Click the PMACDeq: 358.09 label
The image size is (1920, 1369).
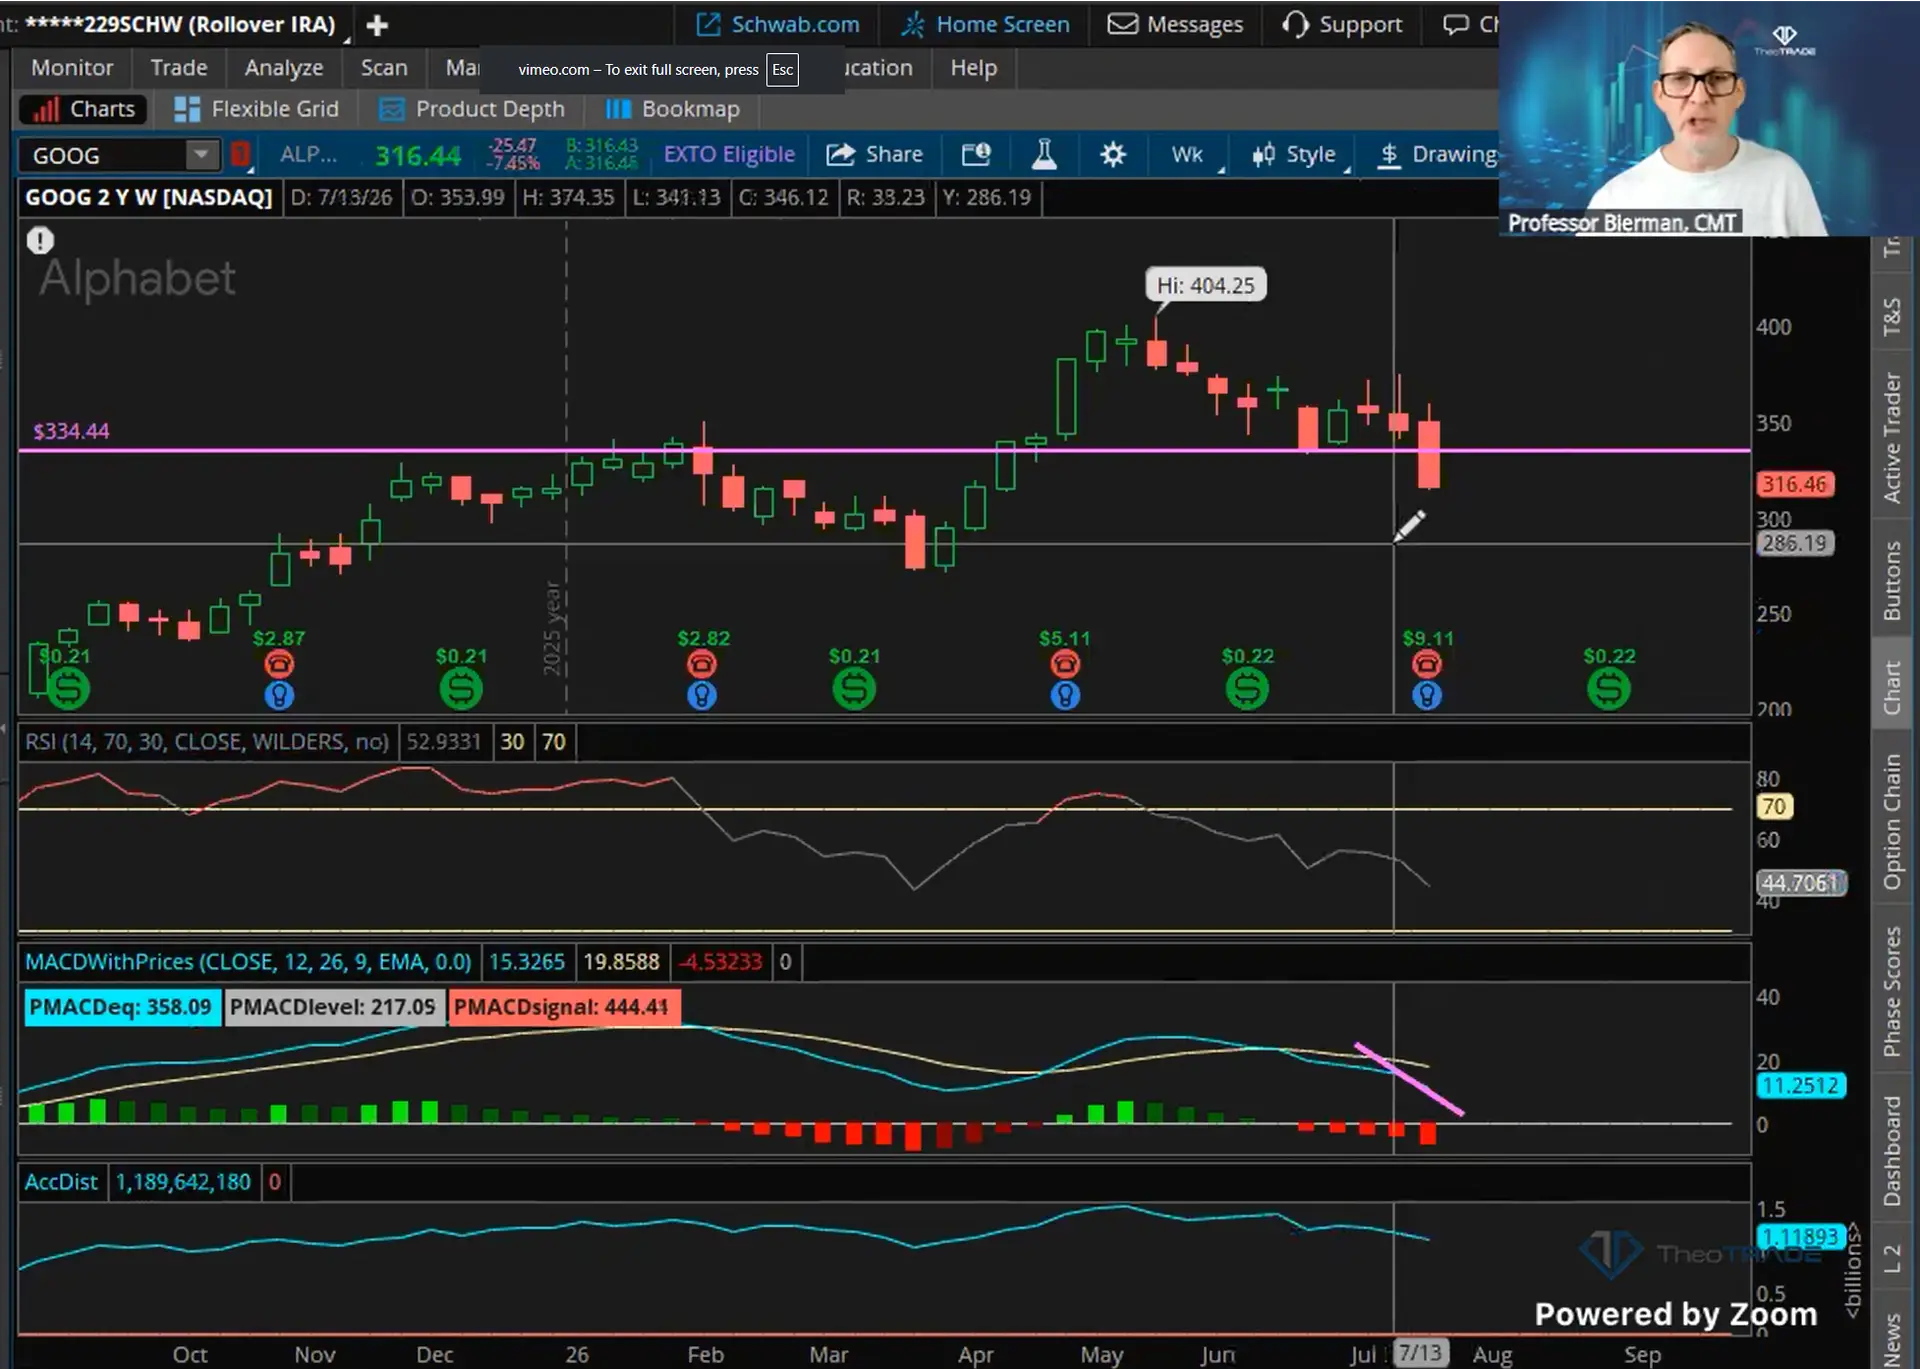click(120, 1007)
